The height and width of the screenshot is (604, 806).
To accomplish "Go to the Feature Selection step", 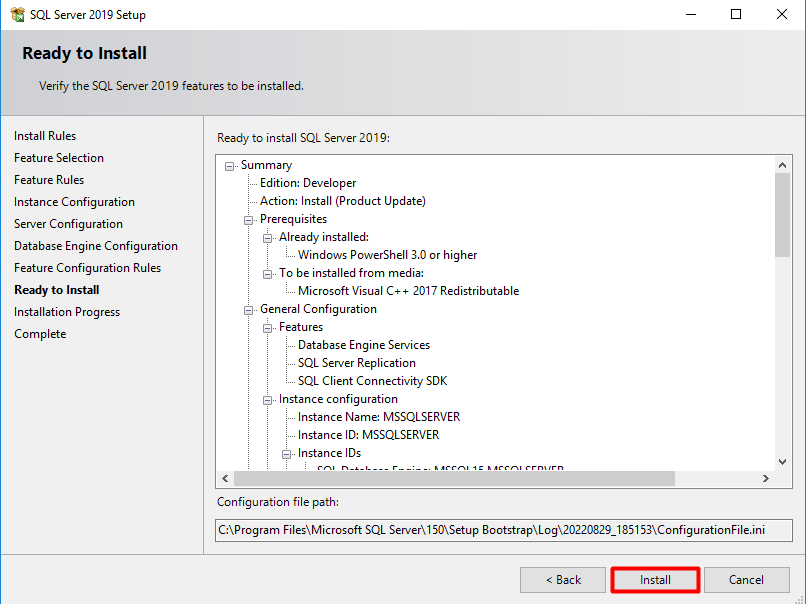I will tap(59, 158).
